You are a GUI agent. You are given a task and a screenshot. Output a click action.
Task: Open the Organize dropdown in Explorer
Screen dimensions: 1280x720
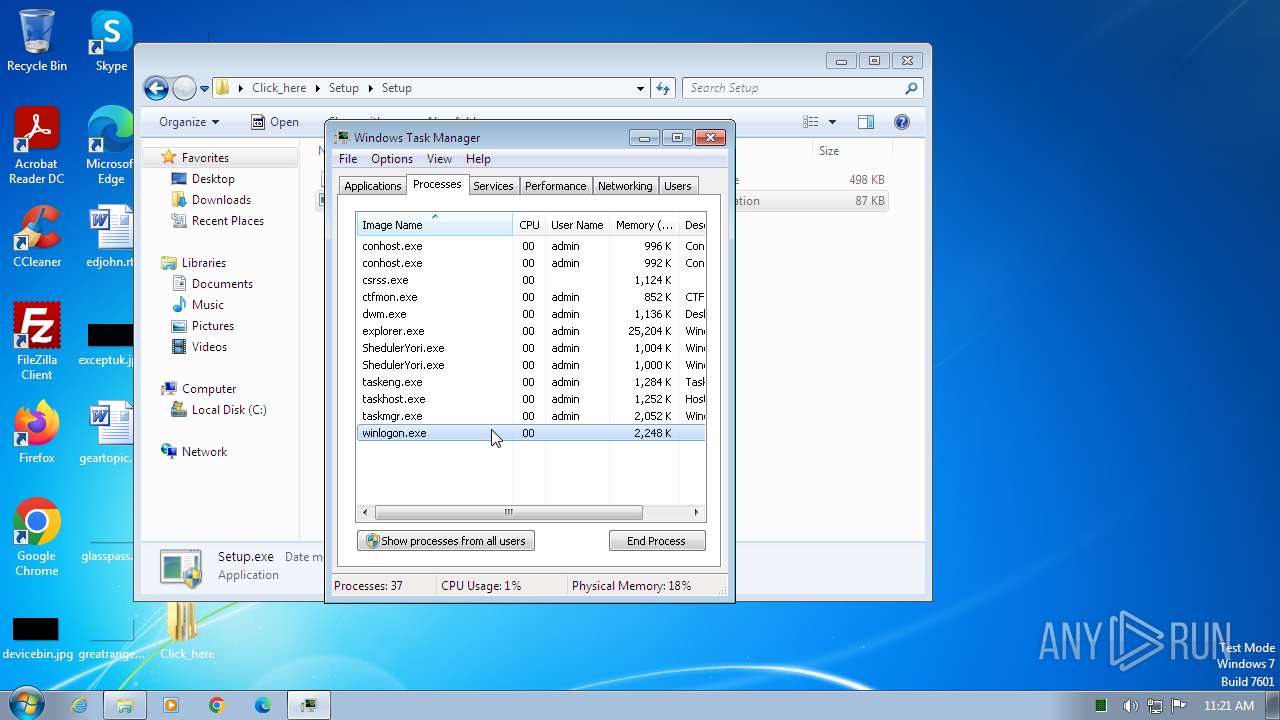pyautogui.click(x=188, y=122)
